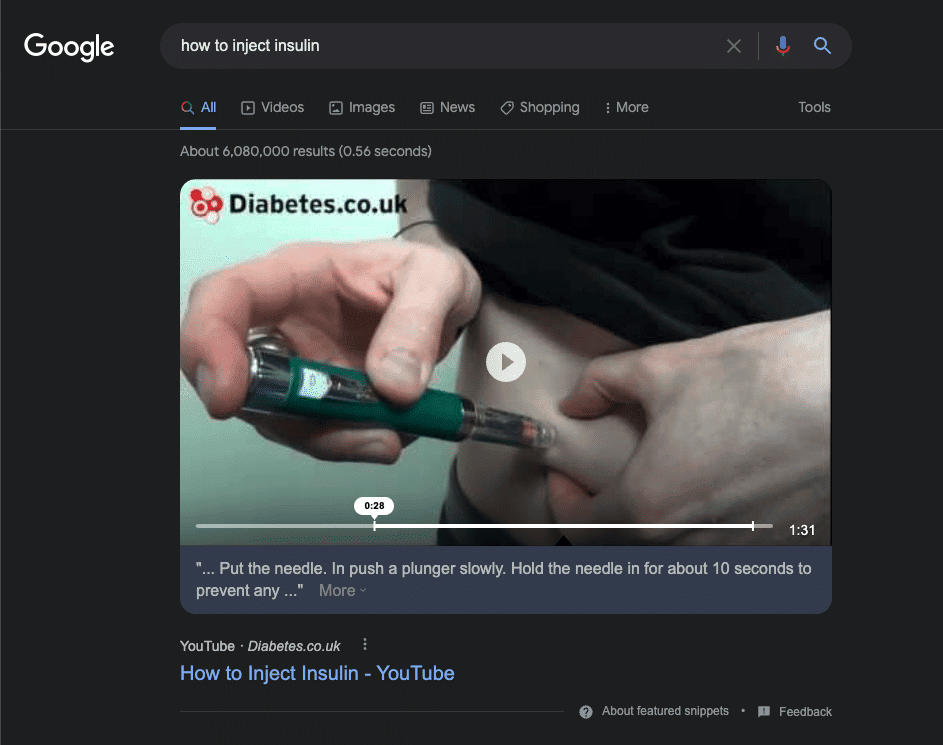The width and height of the screenshot is (943, 745).
Task: Play the insulin injection video
Action: point(506,362)
